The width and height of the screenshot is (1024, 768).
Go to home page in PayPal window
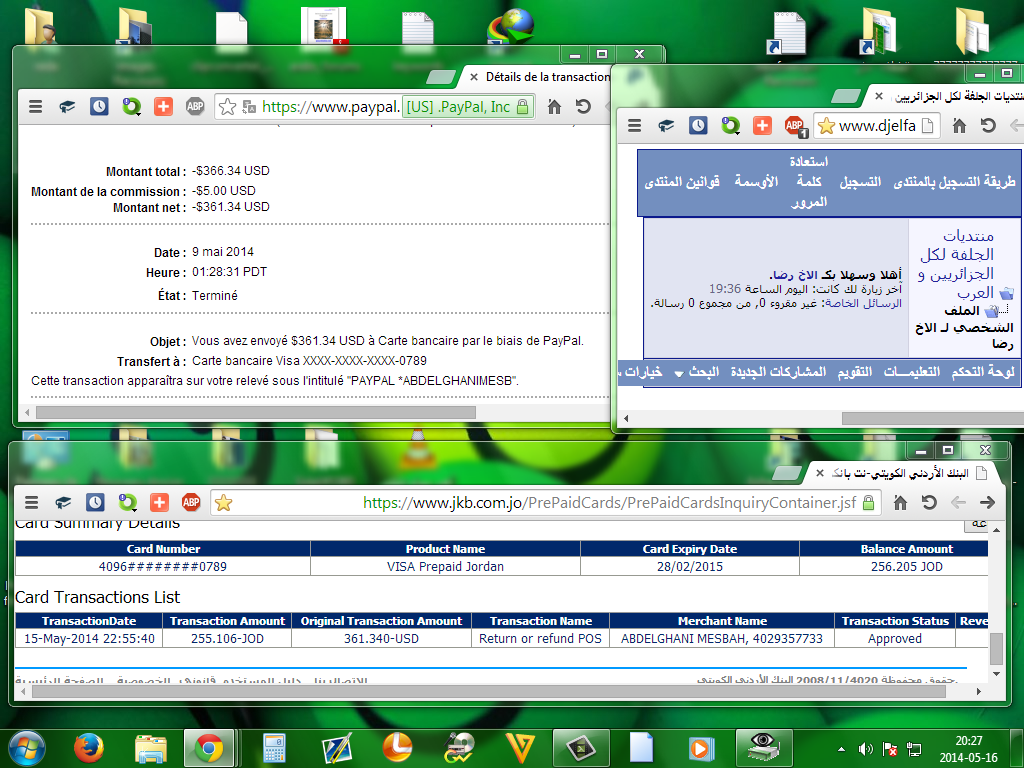554,106
